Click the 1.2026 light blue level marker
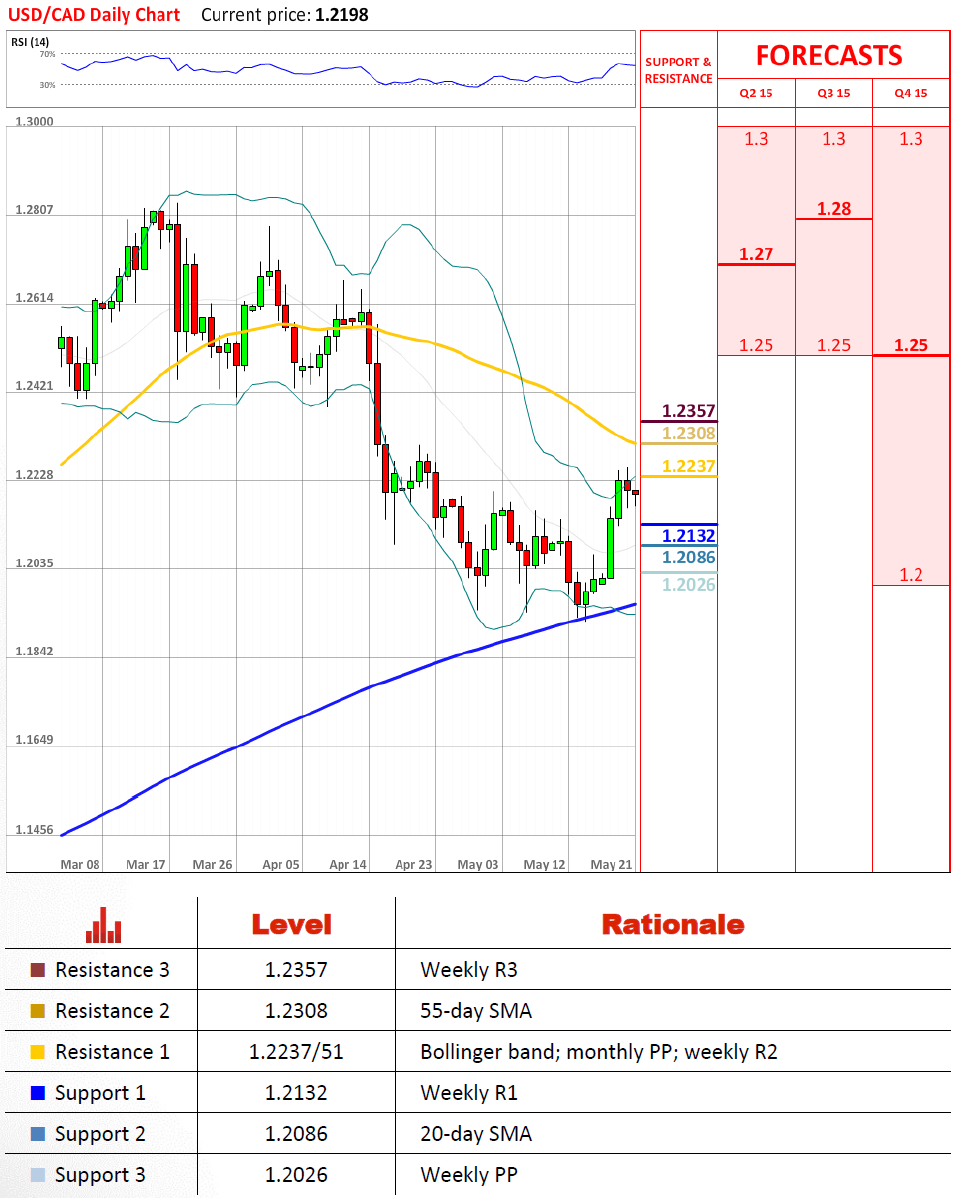This screenshot has width=965, height=1198. point(688,584)
